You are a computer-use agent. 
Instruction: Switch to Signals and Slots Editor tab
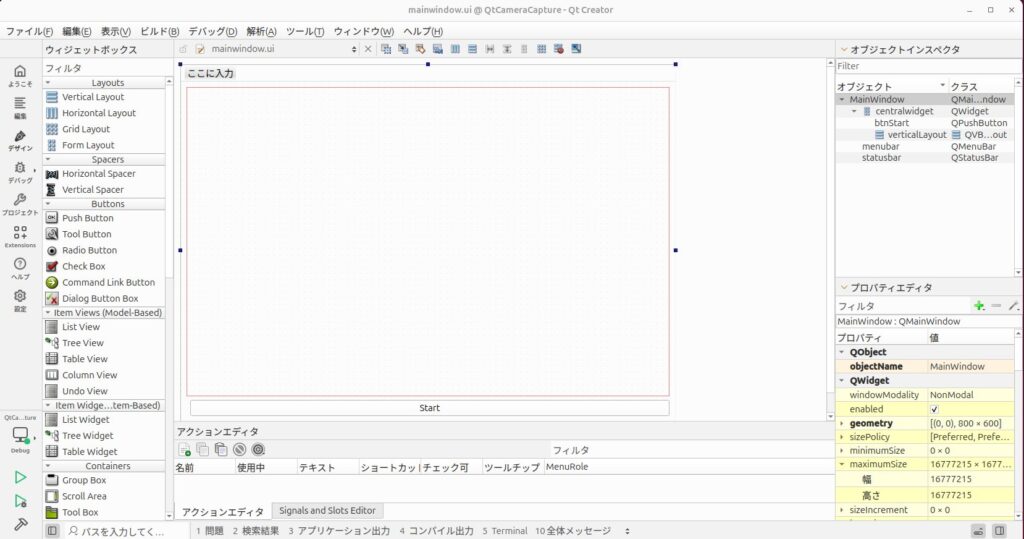point(327,511)
